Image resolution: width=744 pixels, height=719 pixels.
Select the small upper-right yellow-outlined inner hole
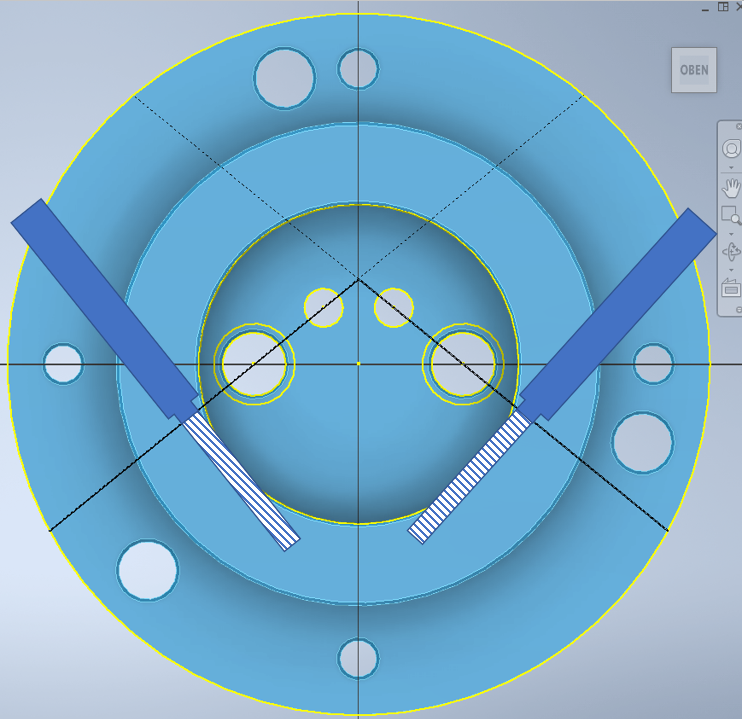tap(394, 308)
